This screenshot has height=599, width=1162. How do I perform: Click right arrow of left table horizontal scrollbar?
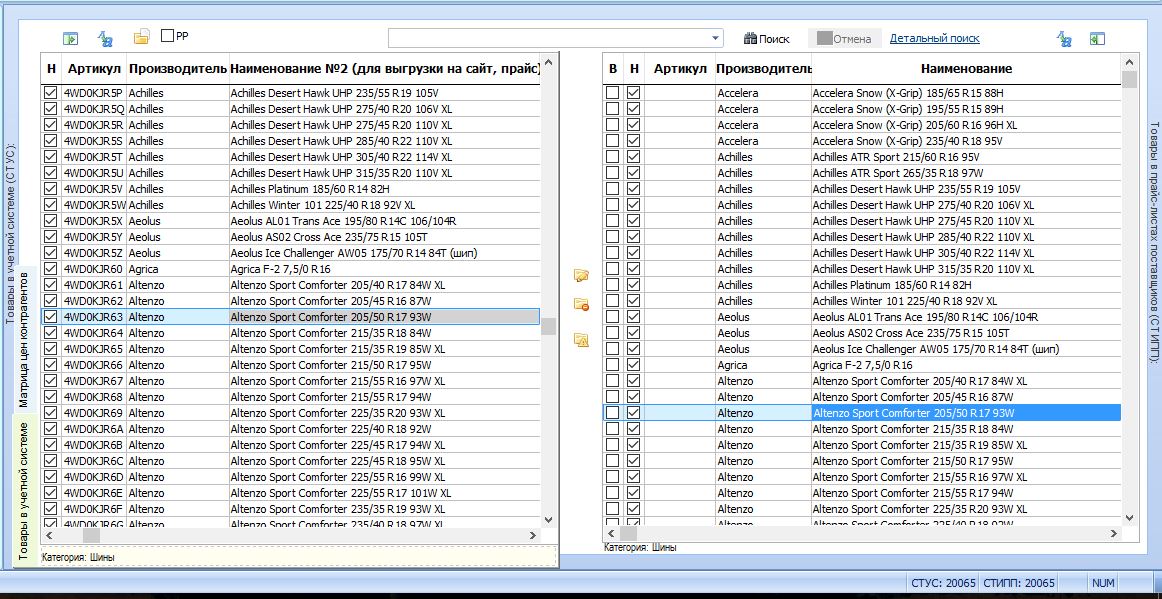[x=532, y=535]
